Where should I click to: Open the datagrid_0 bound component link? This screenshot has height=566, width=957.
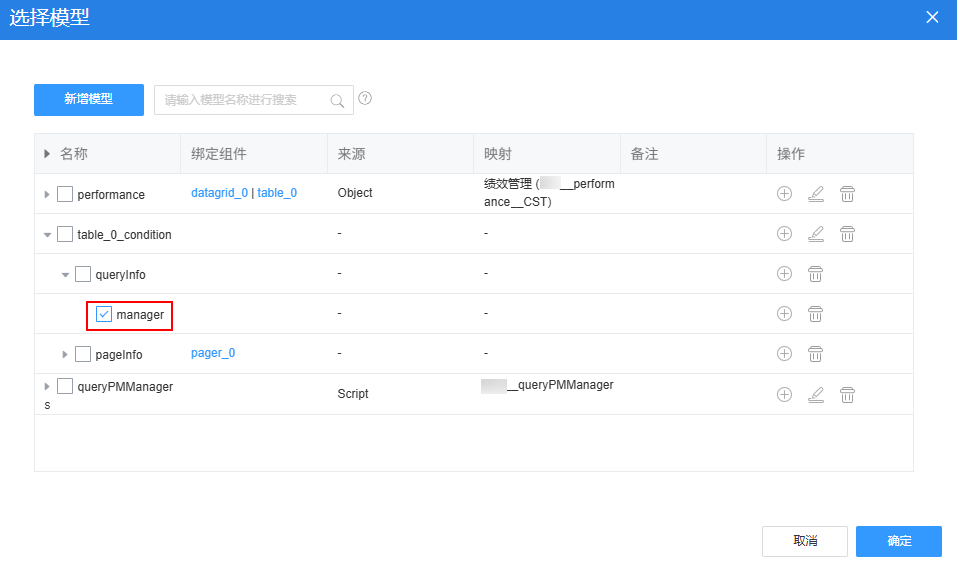[x=219, y=193]
